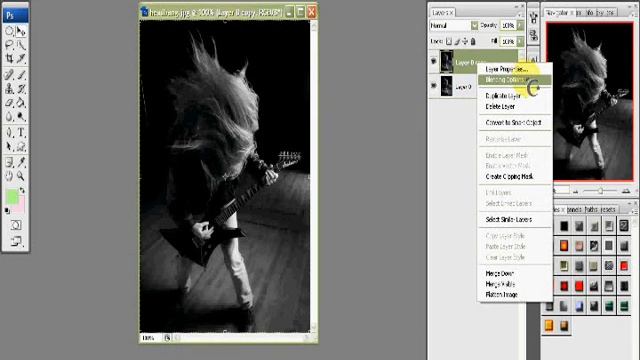
Task: Hide the Layer 0 copy layer
Action: [x=433, y=61]
